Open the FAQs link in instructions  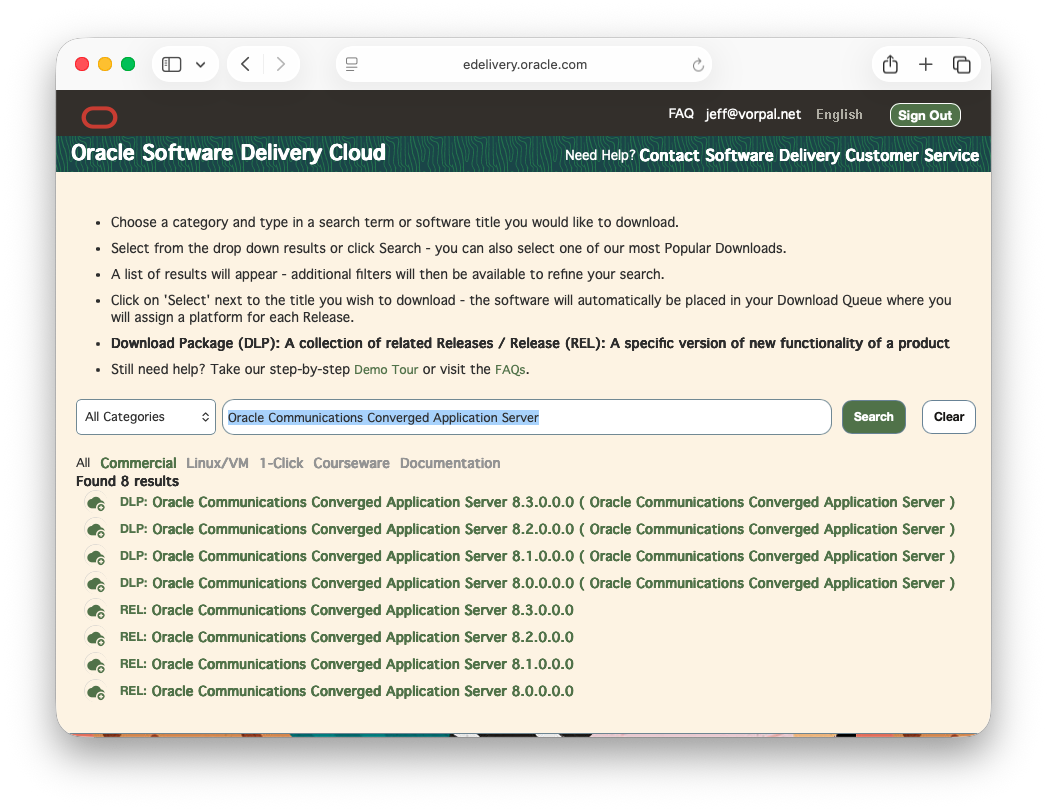510,369
